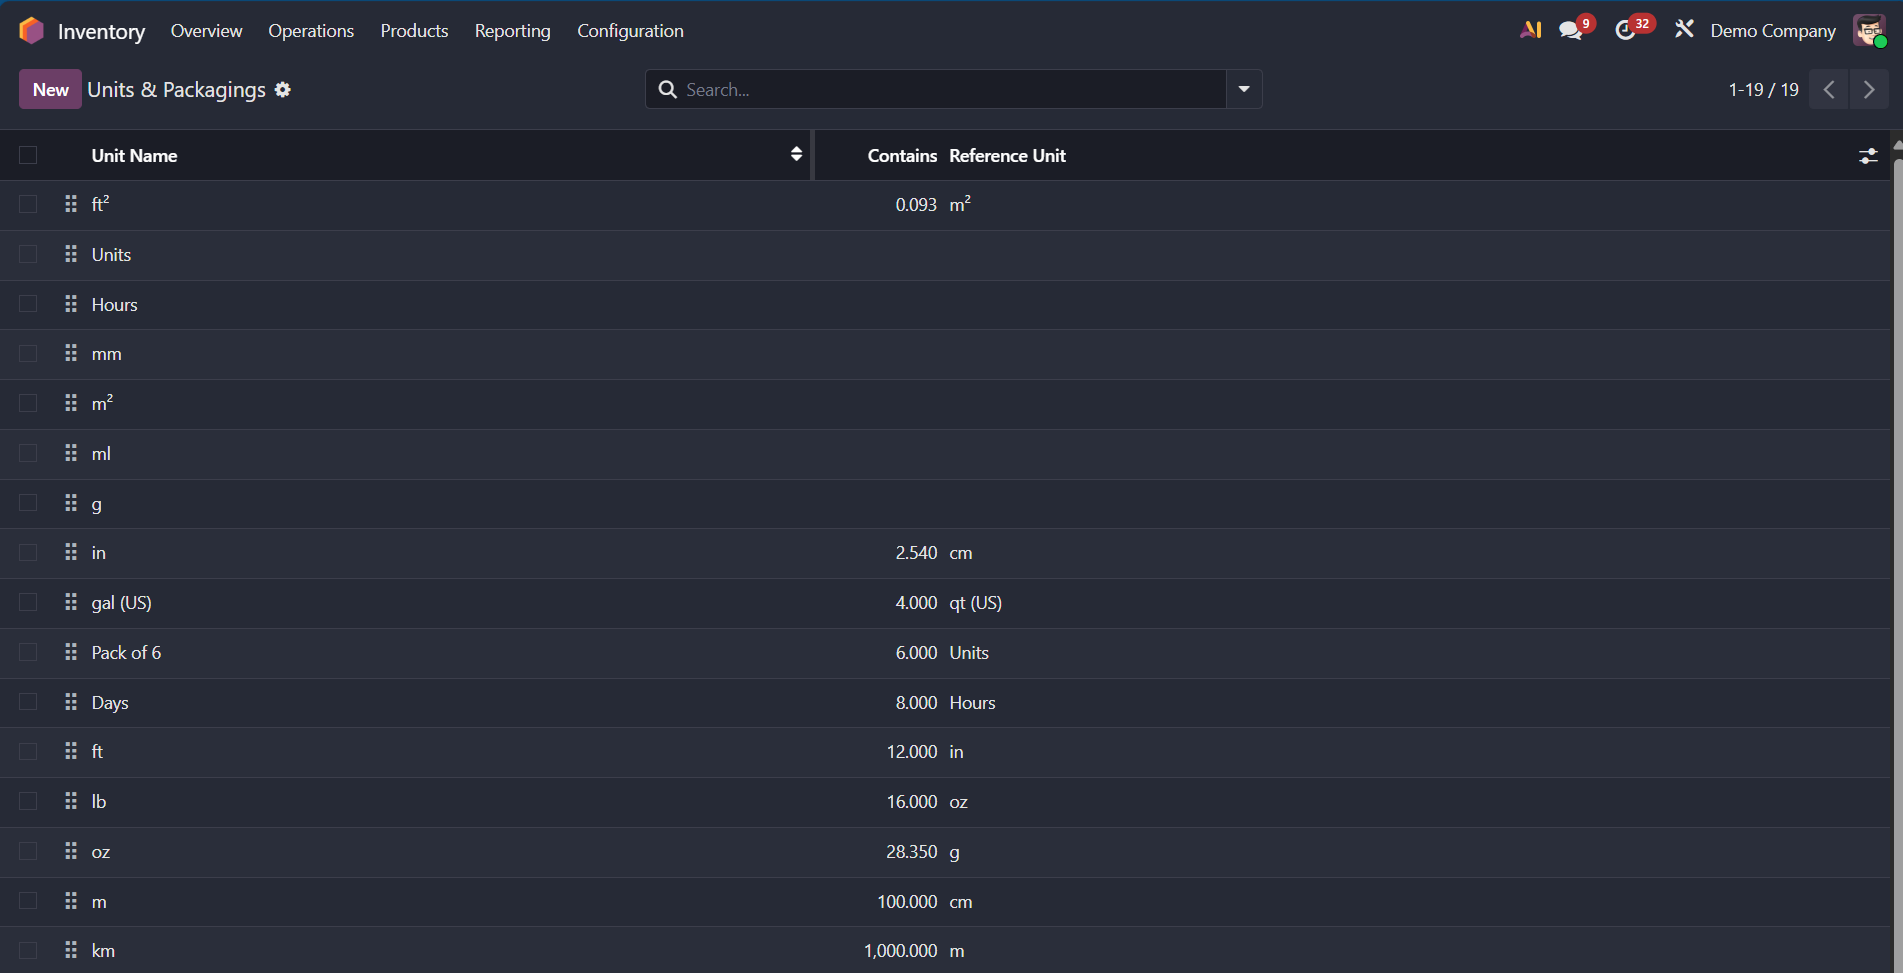Tick the select-all checkbox in table header
The height and width of the screenshot is (973, 1903).
pyautogui.click(x=28, y=155)
